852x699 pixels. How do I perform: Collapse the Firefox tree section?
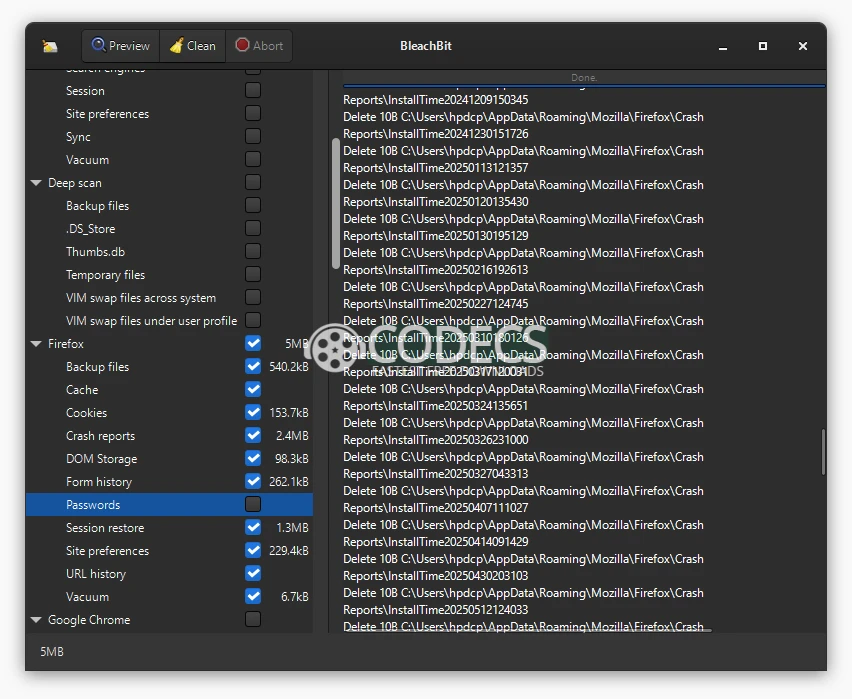click(x=37, y=344)
